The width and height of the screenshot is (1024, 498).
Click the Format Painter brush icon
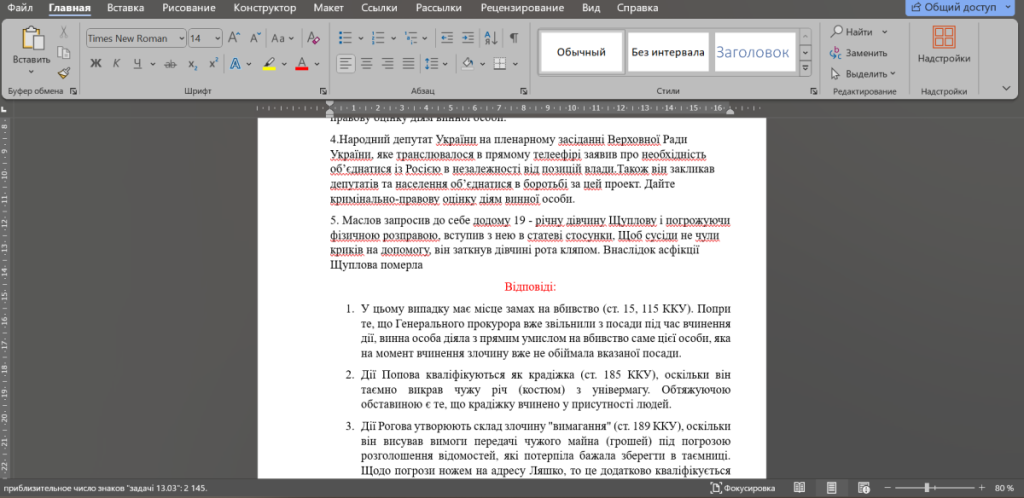[64, 72]
